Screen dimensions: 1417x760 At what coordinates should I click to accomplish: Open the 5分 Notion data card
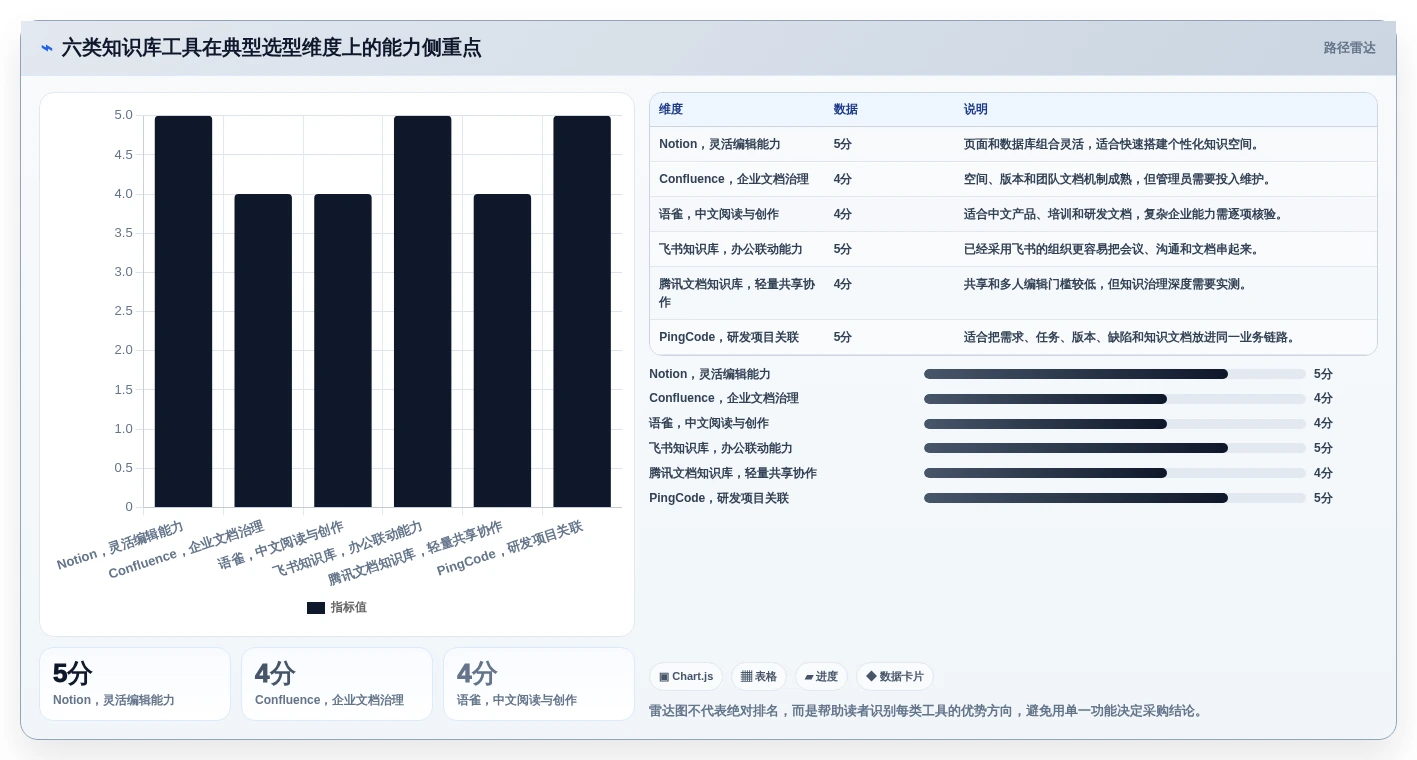(x=135, y=684)
